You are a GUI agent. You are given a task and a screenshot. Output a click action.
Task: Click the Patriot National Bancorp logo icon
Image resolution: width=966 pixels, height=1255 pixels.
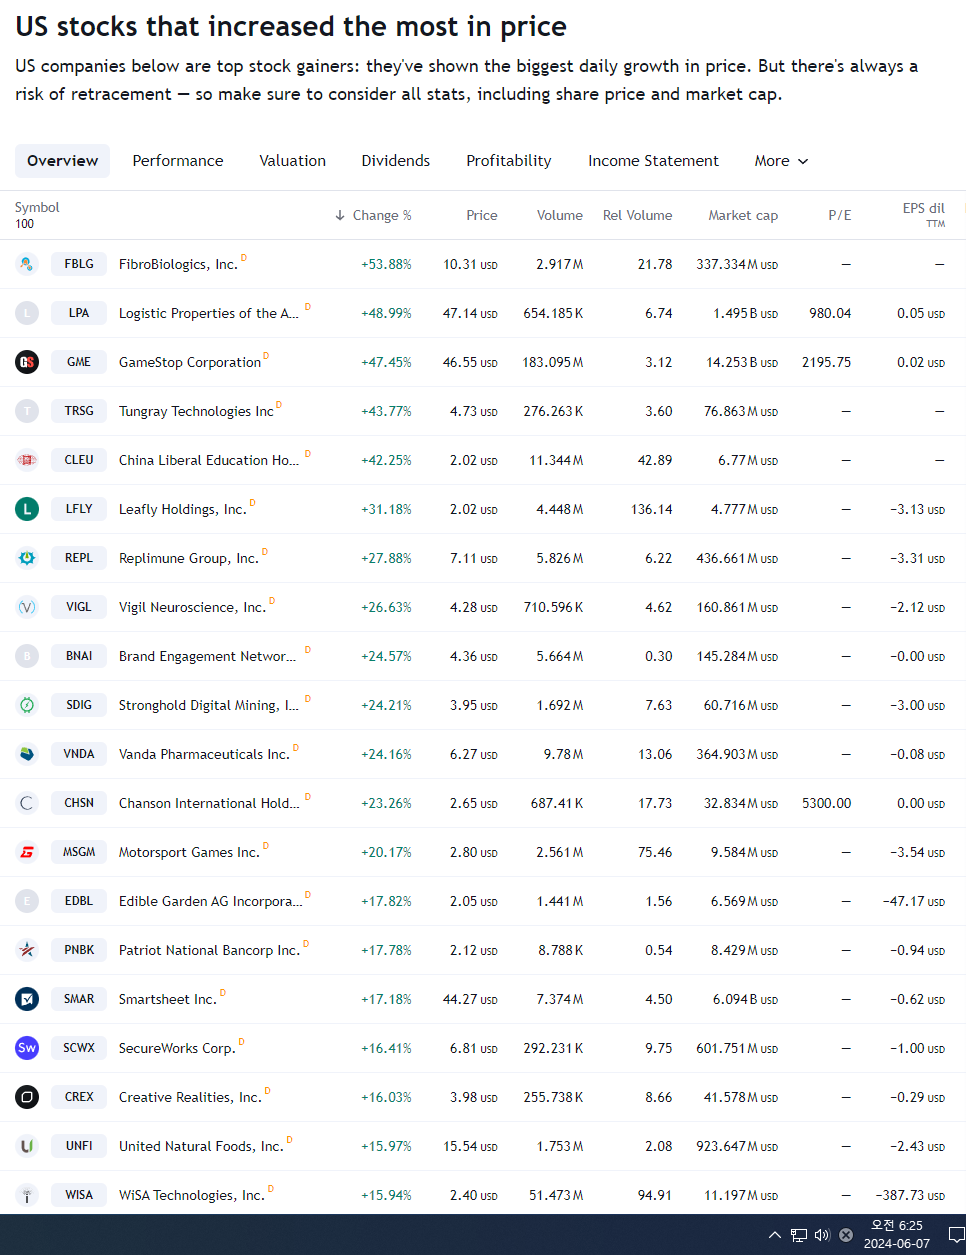[x=27, y=950]
